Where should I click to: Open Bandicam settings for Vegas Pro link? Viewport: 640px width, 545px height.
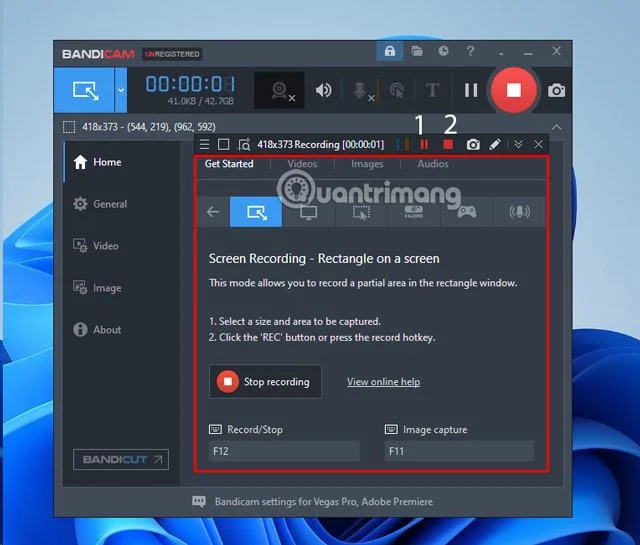tap(324, 502)
